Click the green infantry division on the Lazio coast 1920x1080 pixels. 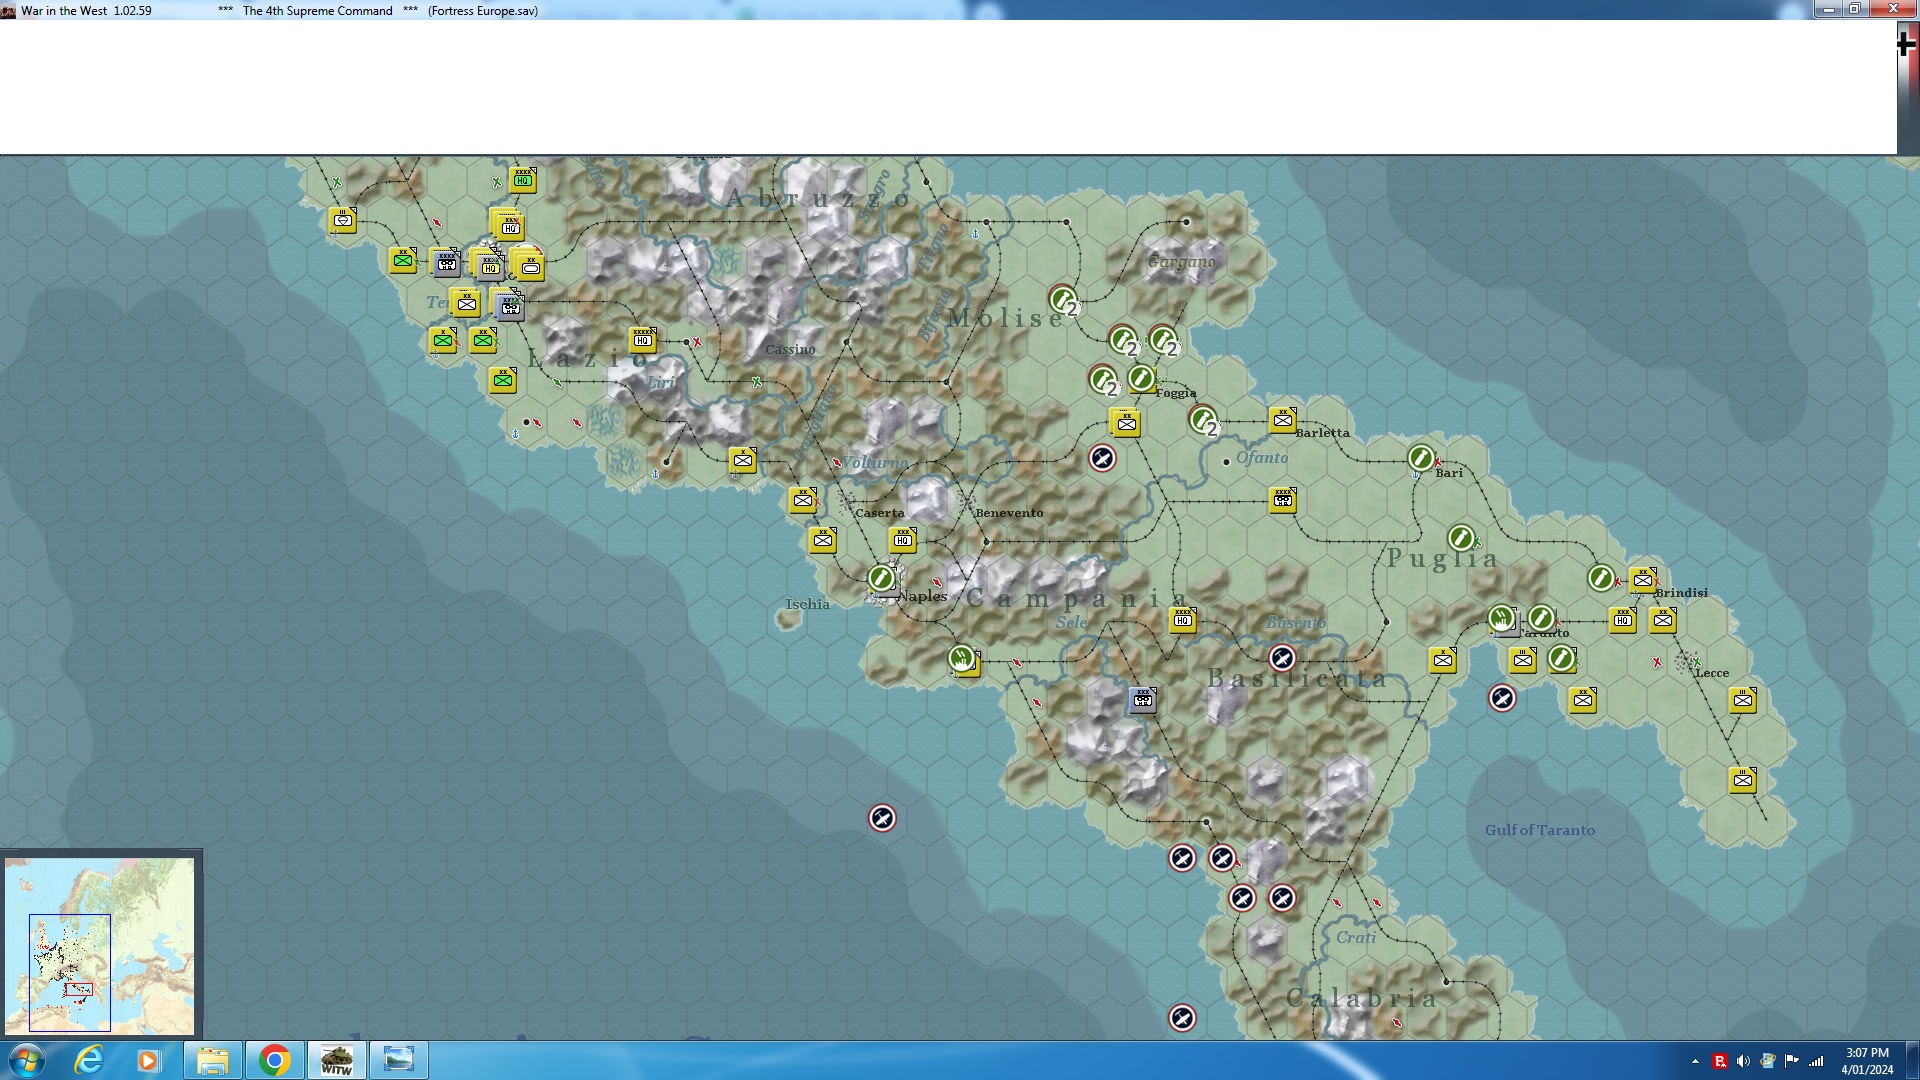(503, 380)
